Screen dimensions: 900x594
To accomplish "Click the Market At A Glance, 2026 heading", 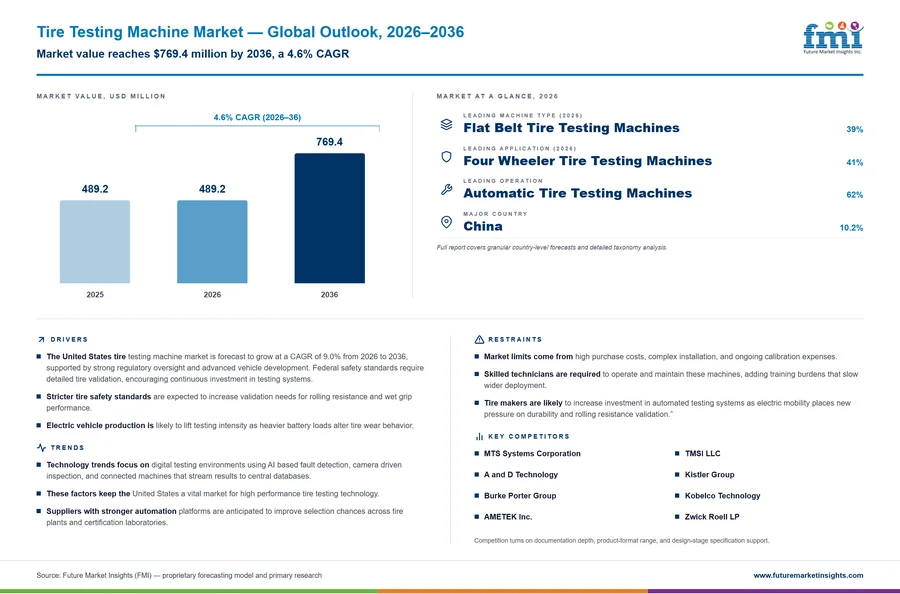I will point(497,96).
